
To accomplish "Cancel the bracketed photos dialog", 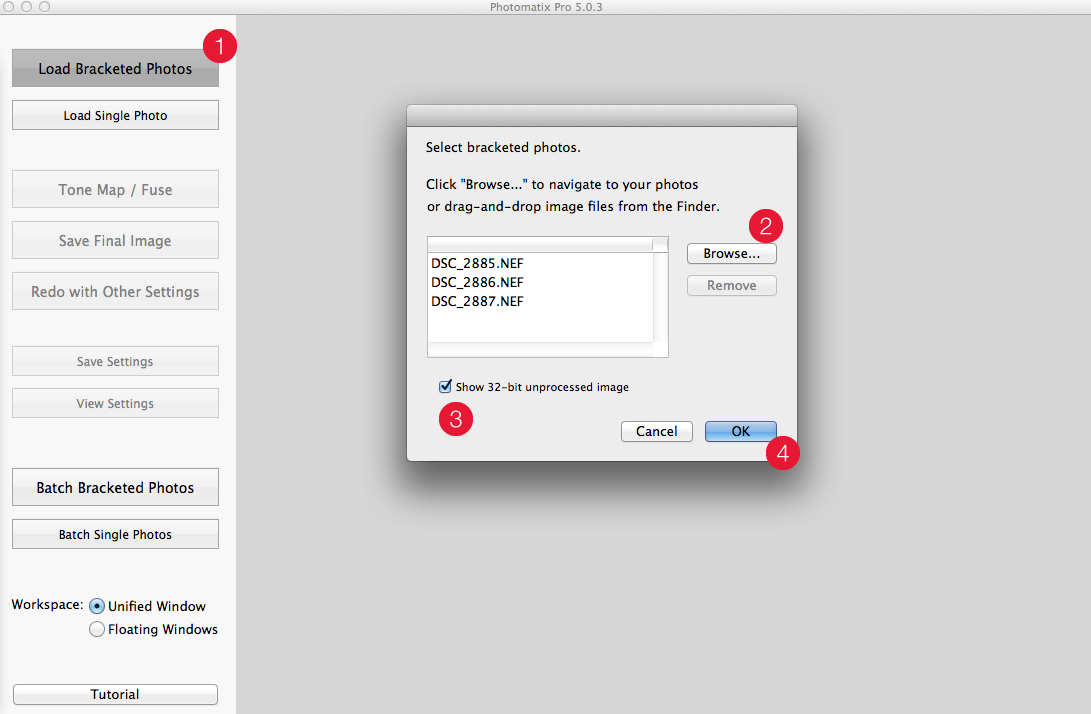I will 656,432.
